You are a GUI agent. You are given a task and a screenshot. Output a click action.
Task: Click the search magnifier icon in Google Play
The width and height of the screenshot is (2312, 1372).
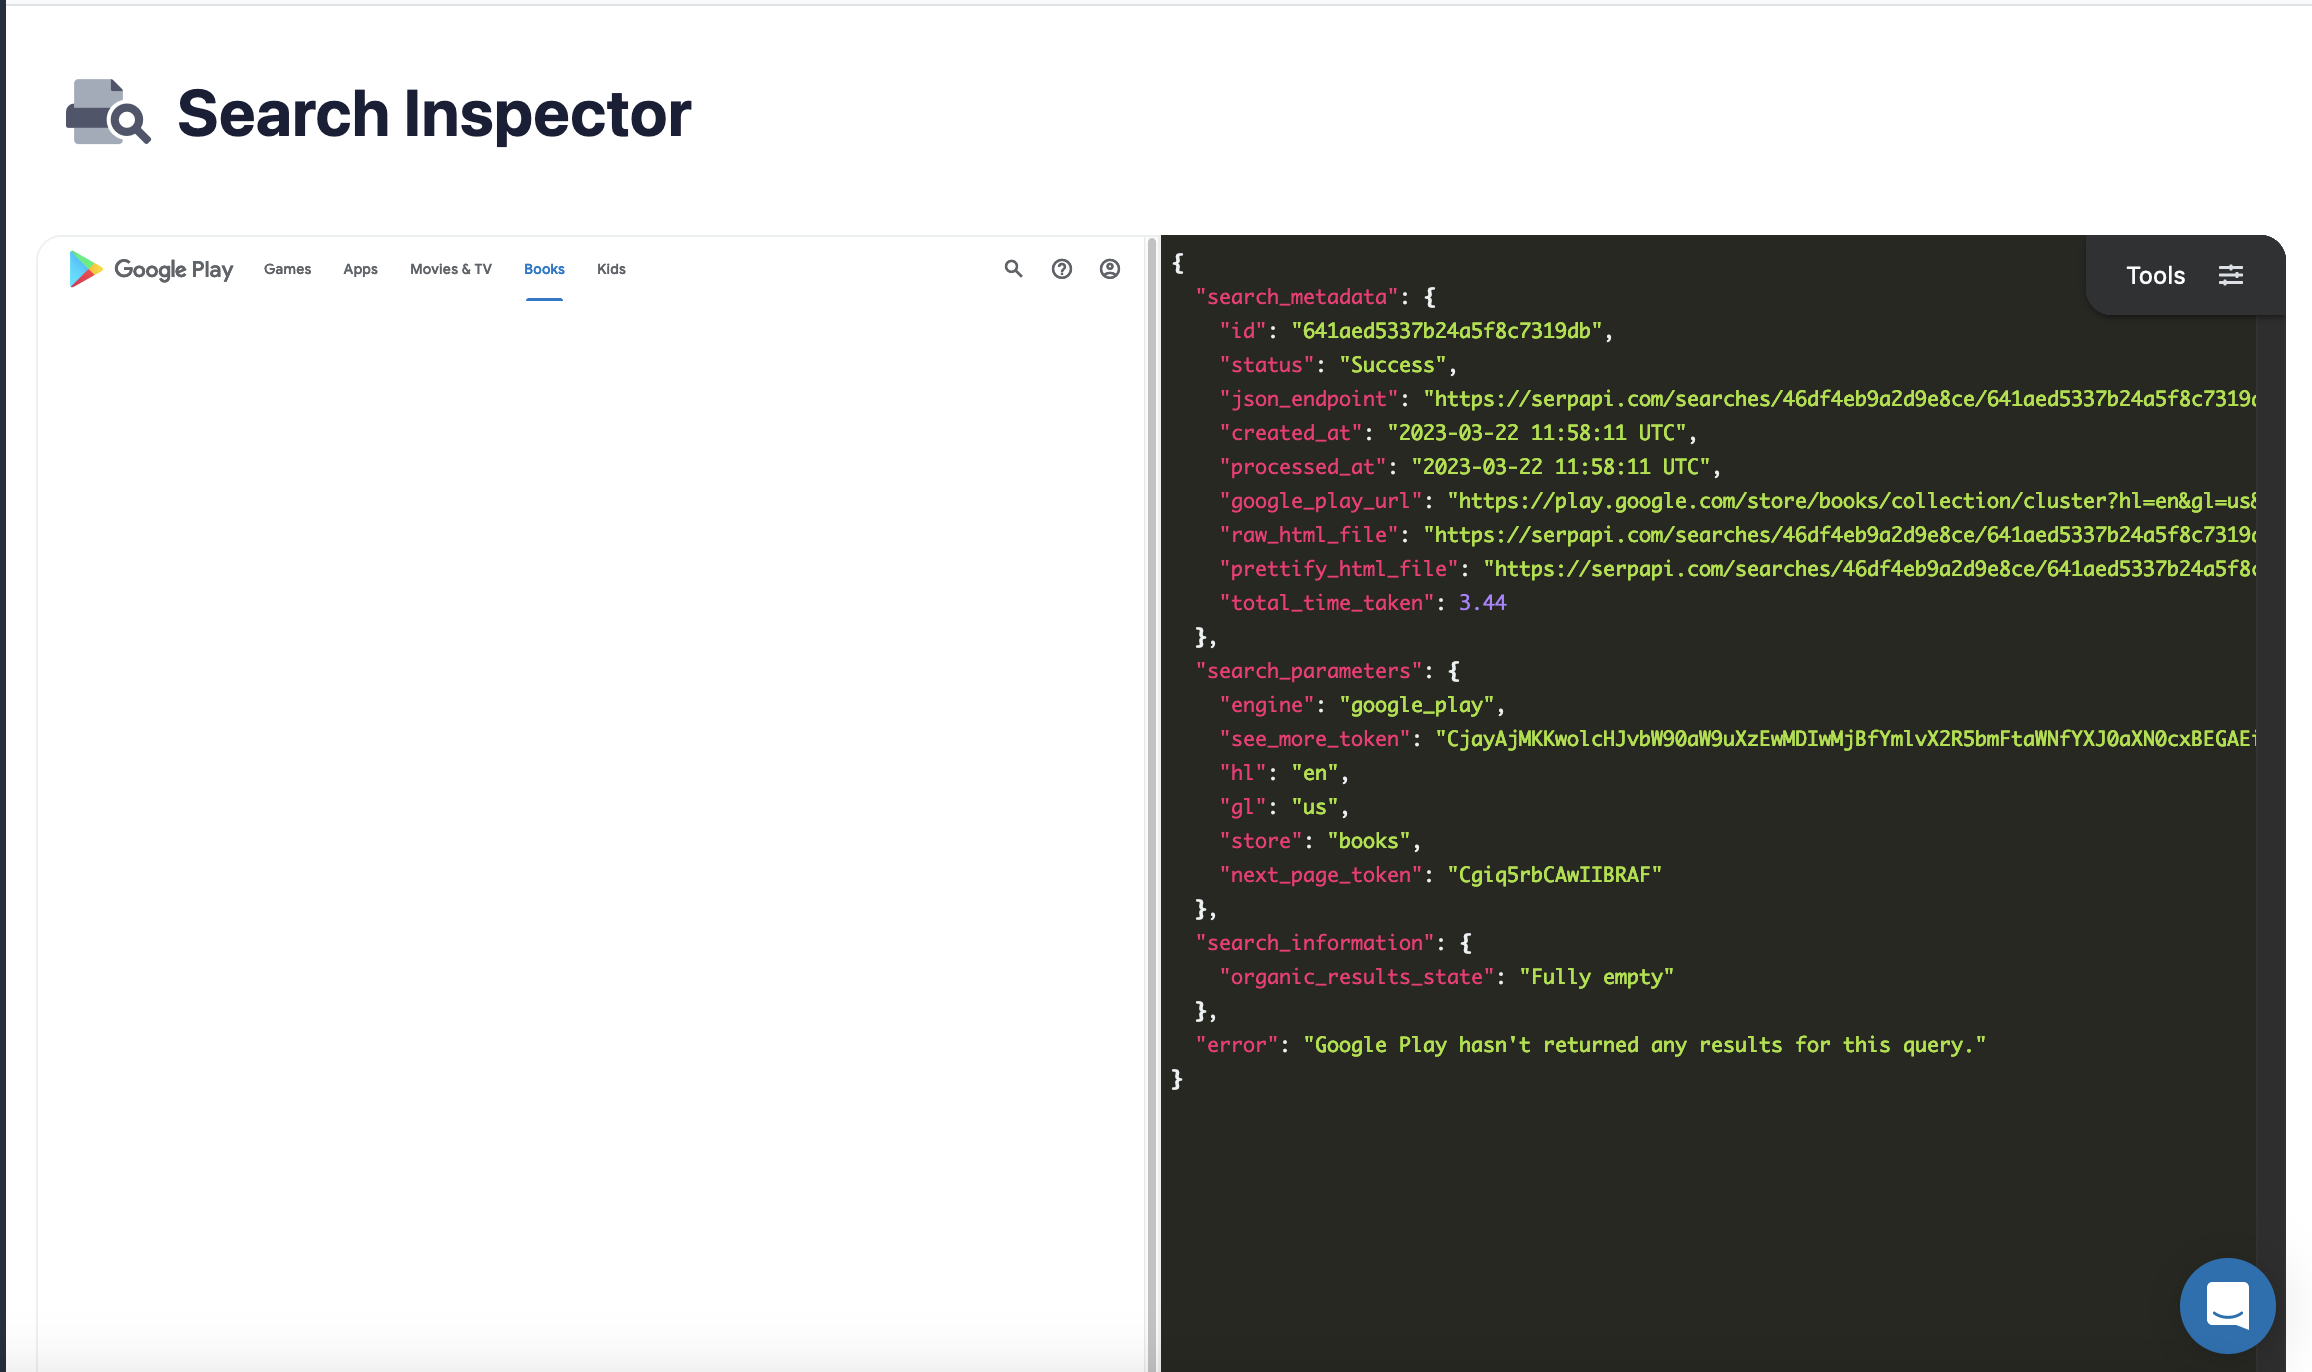click(1013, 269)
